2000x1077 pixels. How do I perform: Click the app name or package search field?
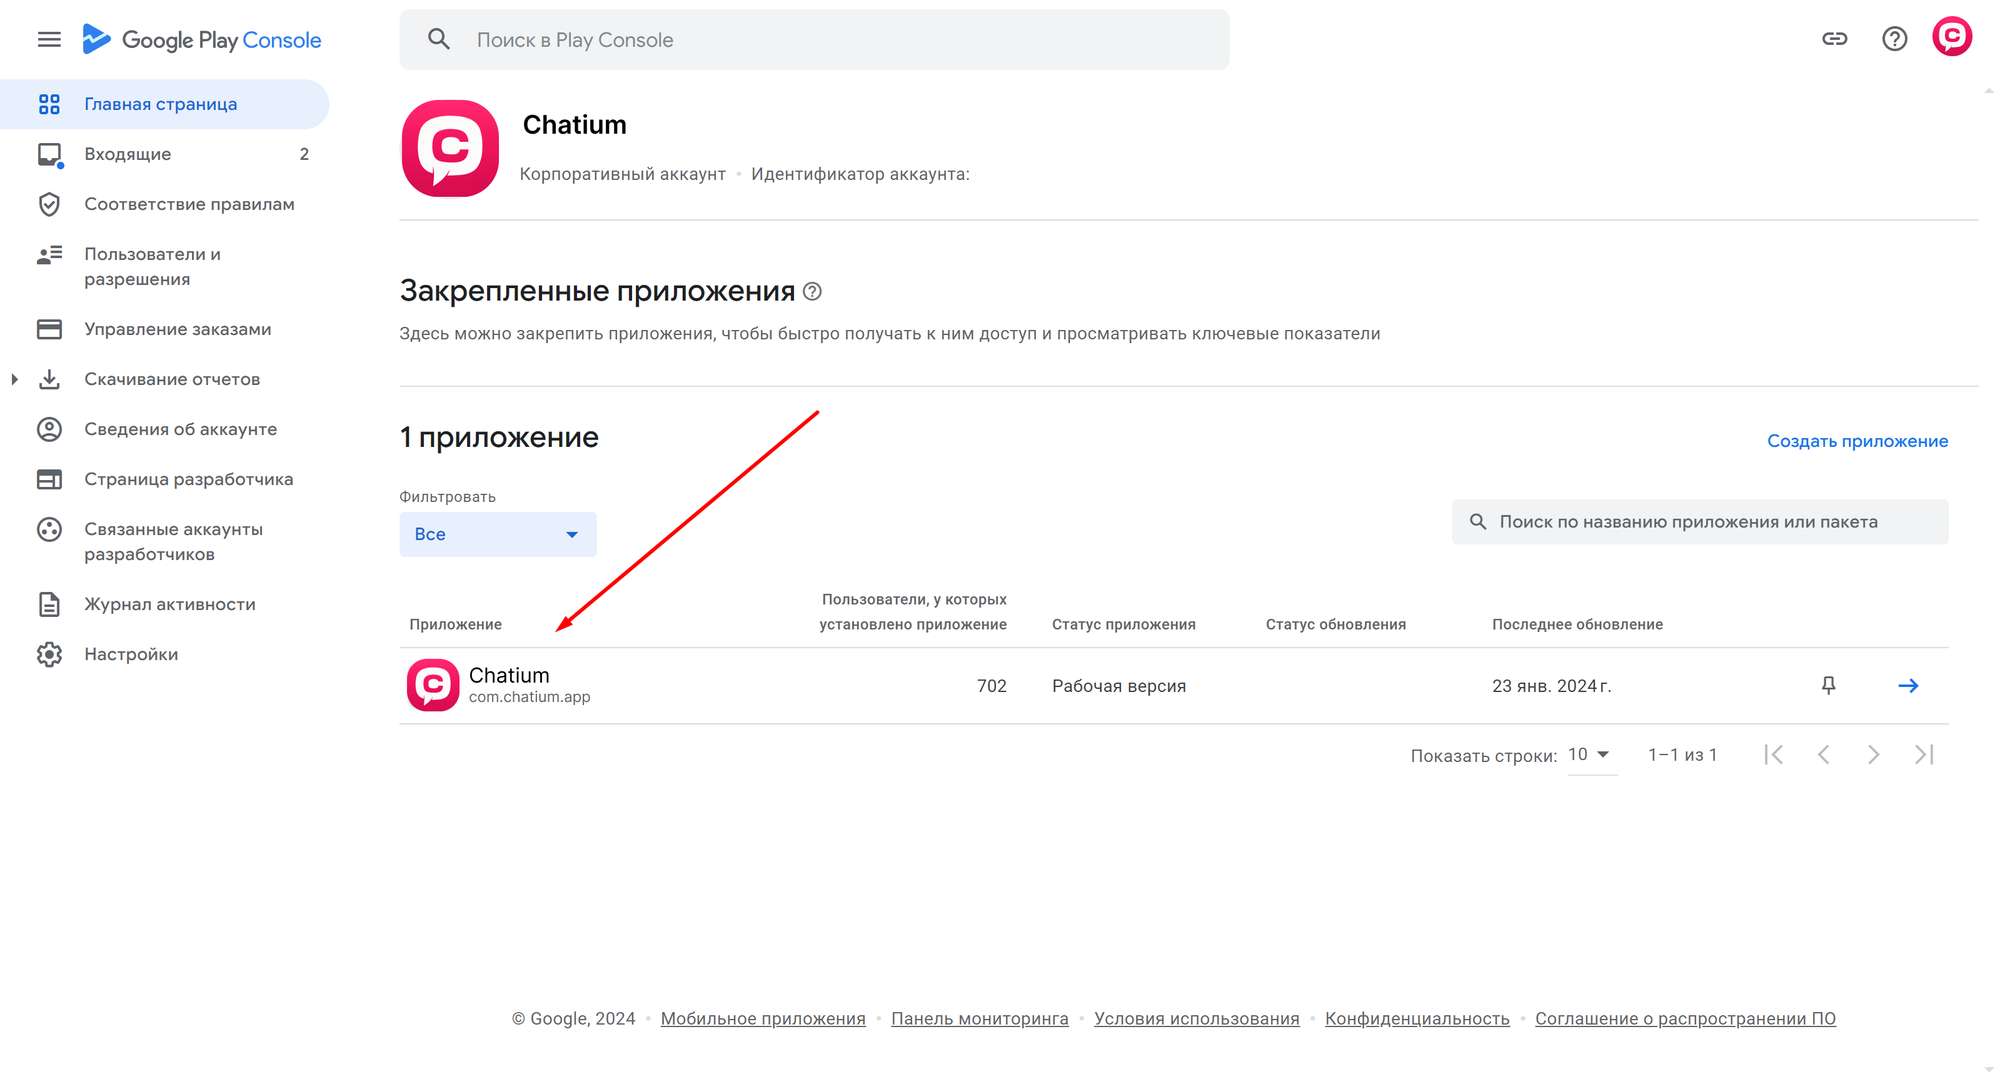[x=1700, y=522]
